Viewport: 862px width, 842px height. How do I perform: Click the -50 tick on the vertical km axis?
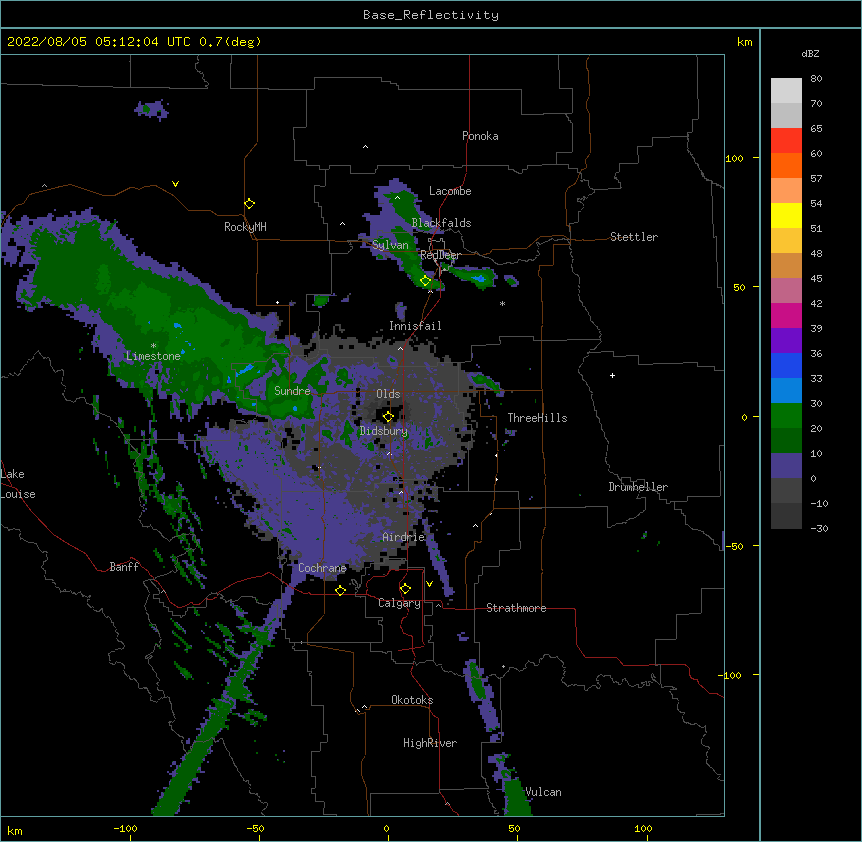734,546
